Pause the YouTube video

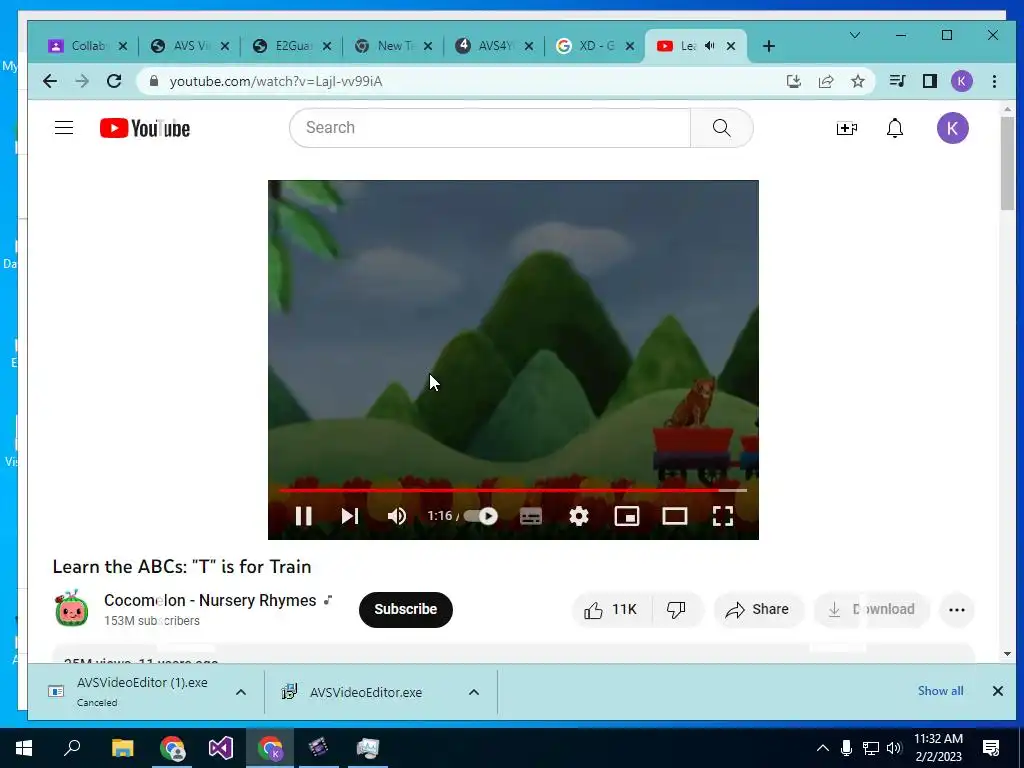(303, 516)
